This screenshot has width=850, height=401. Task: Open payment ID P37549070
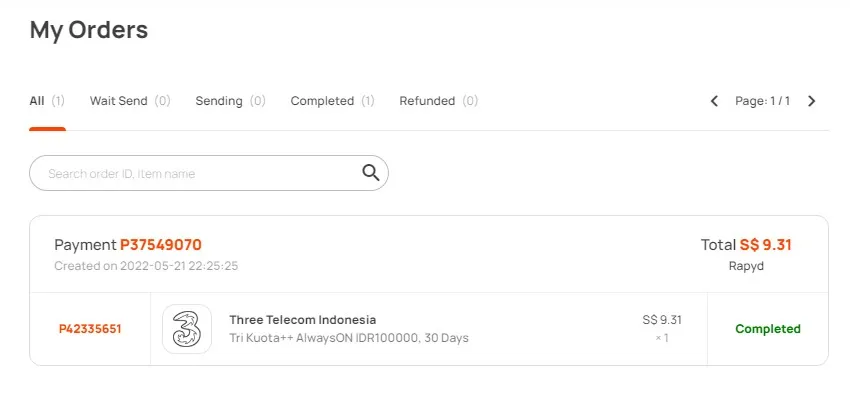pyautogui.click(x=161, y=245)
